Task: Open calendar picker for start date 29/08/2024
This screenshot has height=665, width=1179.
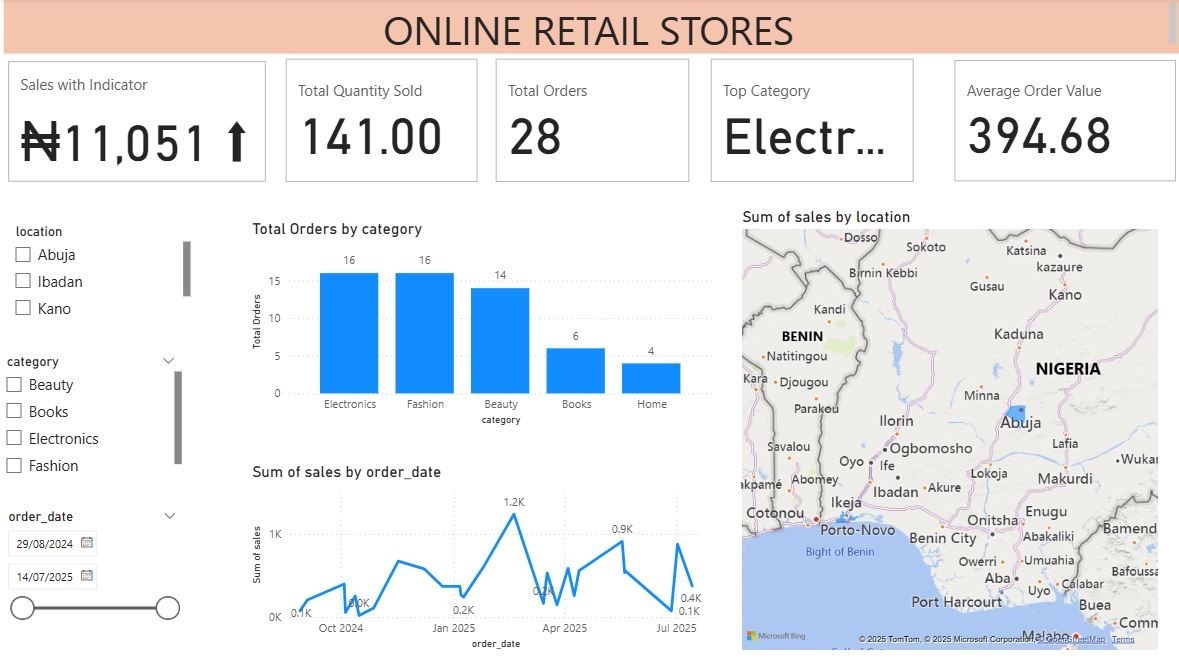Action: pyautogui.click(x=86, y=542)
